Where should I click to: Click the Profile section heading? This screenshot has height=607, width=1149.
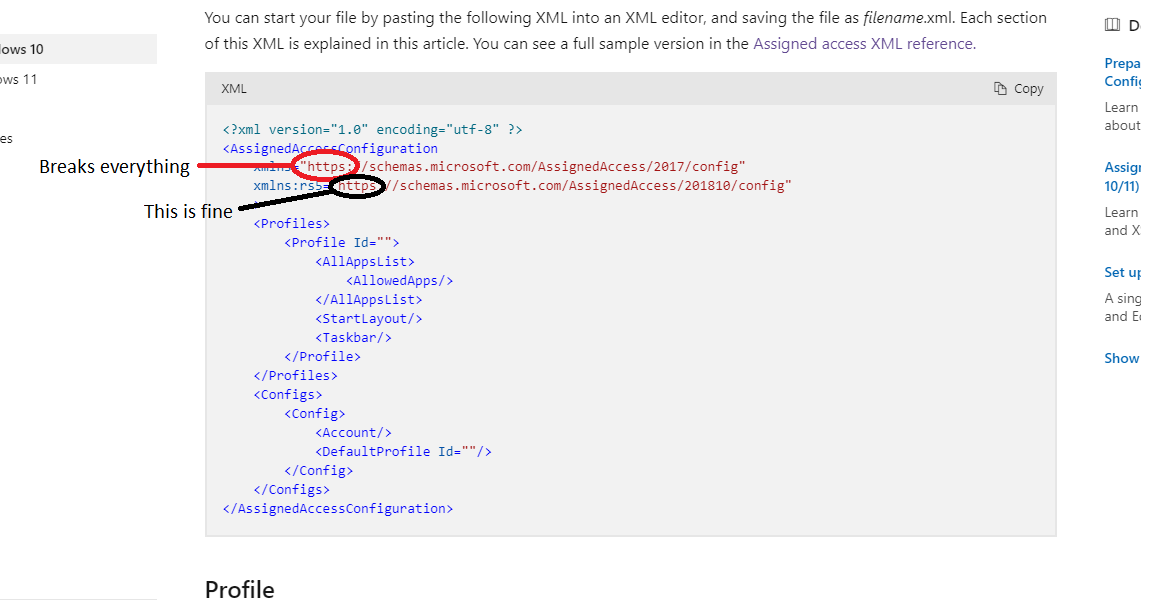(x=240, y=590)
